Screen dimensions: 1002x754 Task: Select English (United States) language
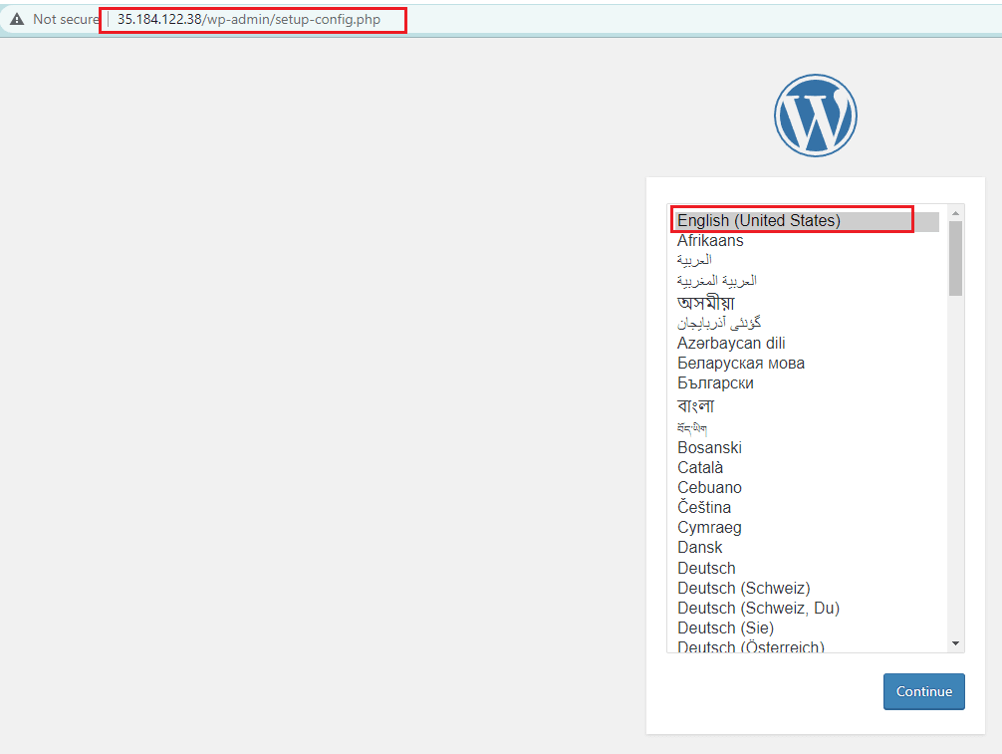click(808, 220)
